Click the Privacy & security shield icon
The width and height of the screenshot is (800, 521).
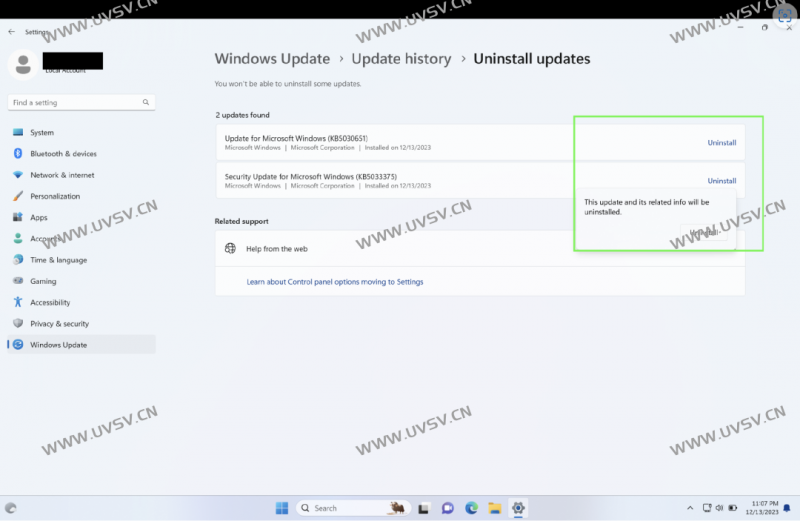pyautogui.click(x=18, y=324)
